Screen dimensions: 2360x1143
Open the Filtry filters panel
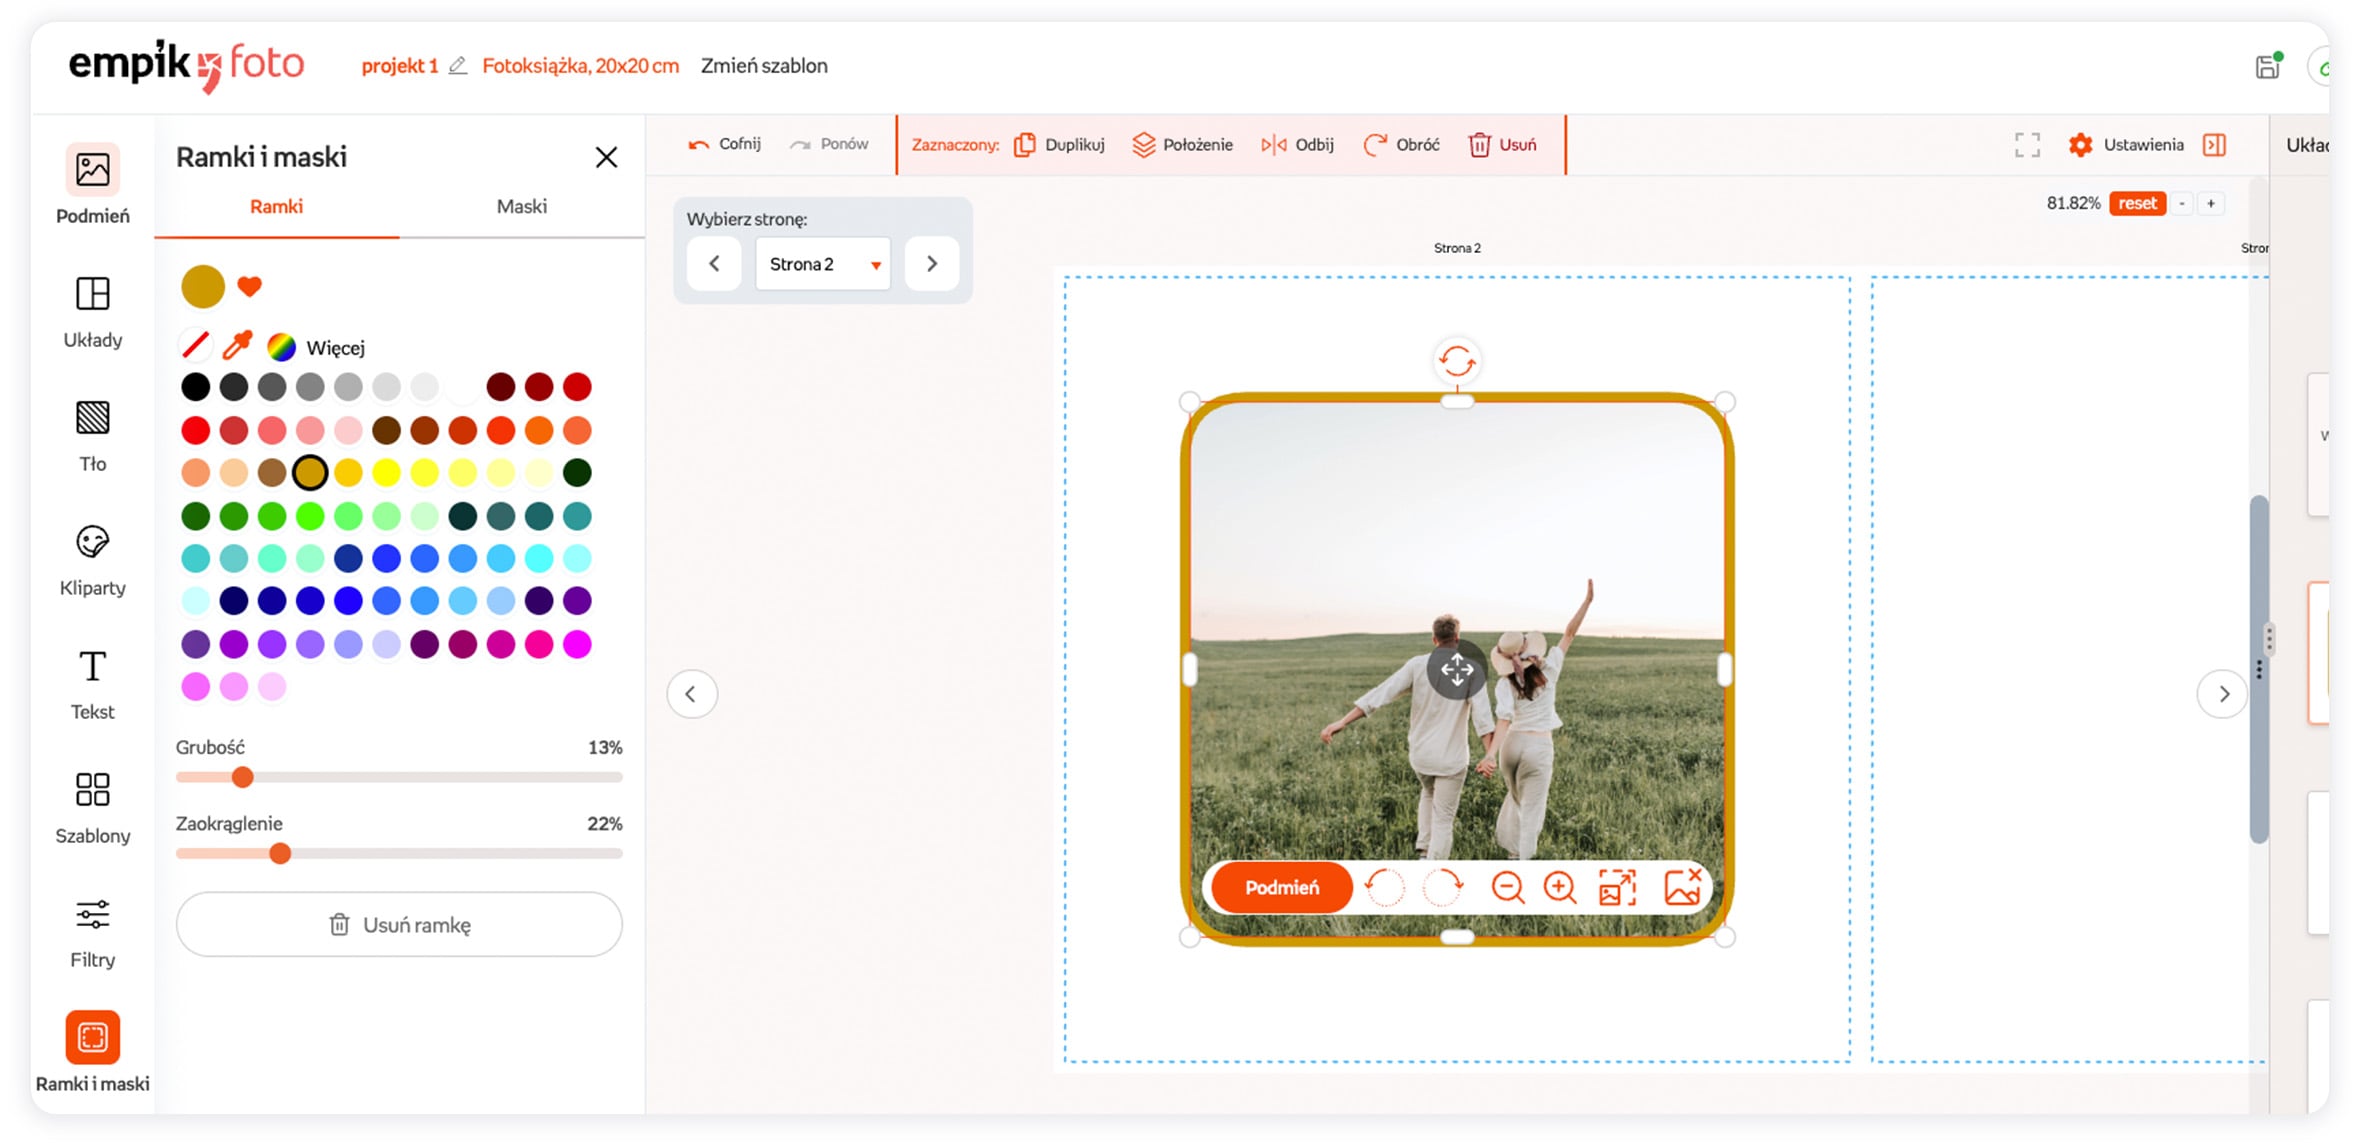pos(92,931)
